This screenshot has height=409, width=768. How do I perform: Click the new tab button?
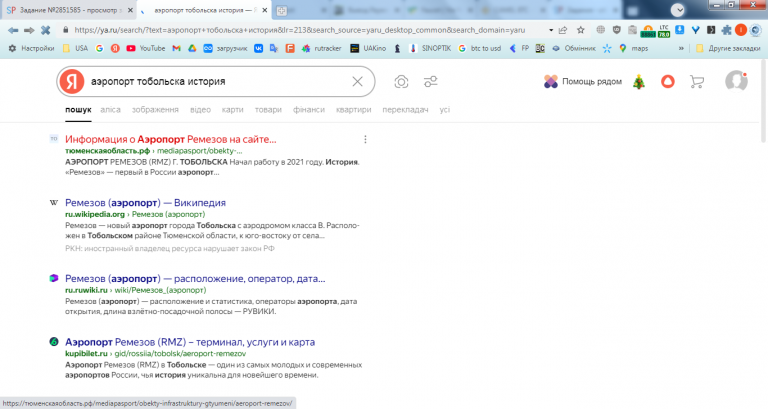[x=281, y=11]
